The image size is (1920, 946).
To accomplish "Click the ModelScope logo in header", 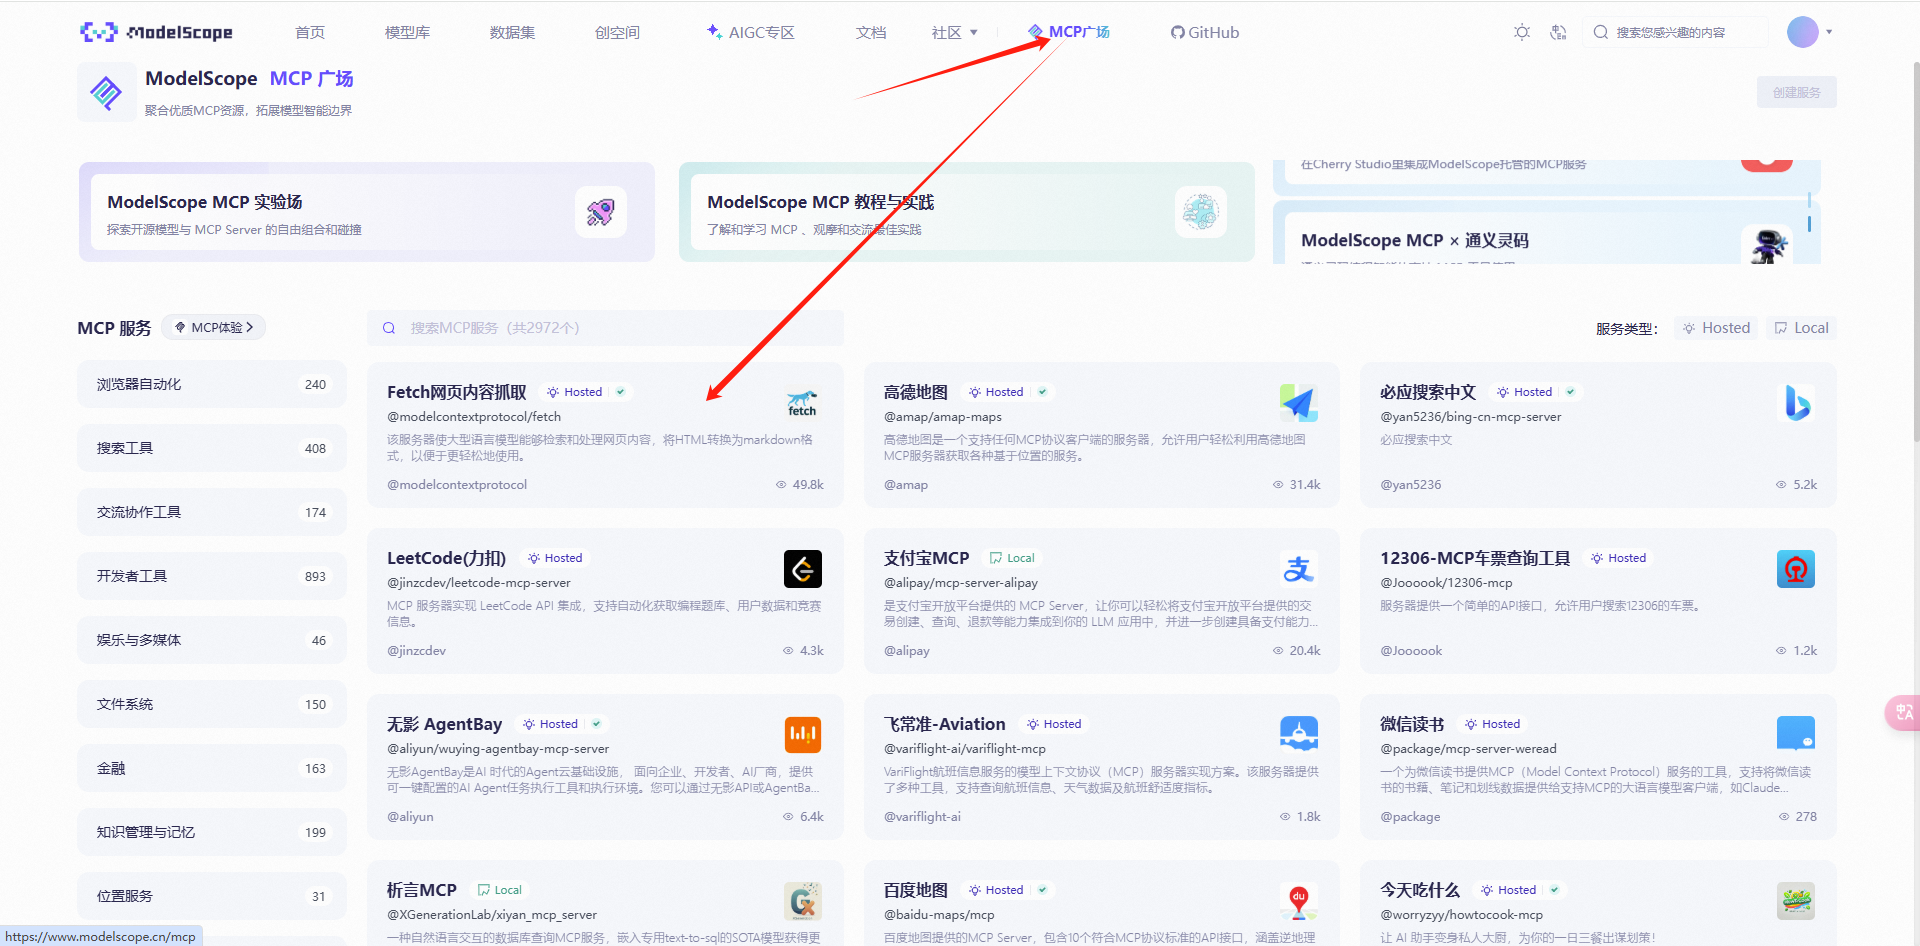I will point(156,32).
